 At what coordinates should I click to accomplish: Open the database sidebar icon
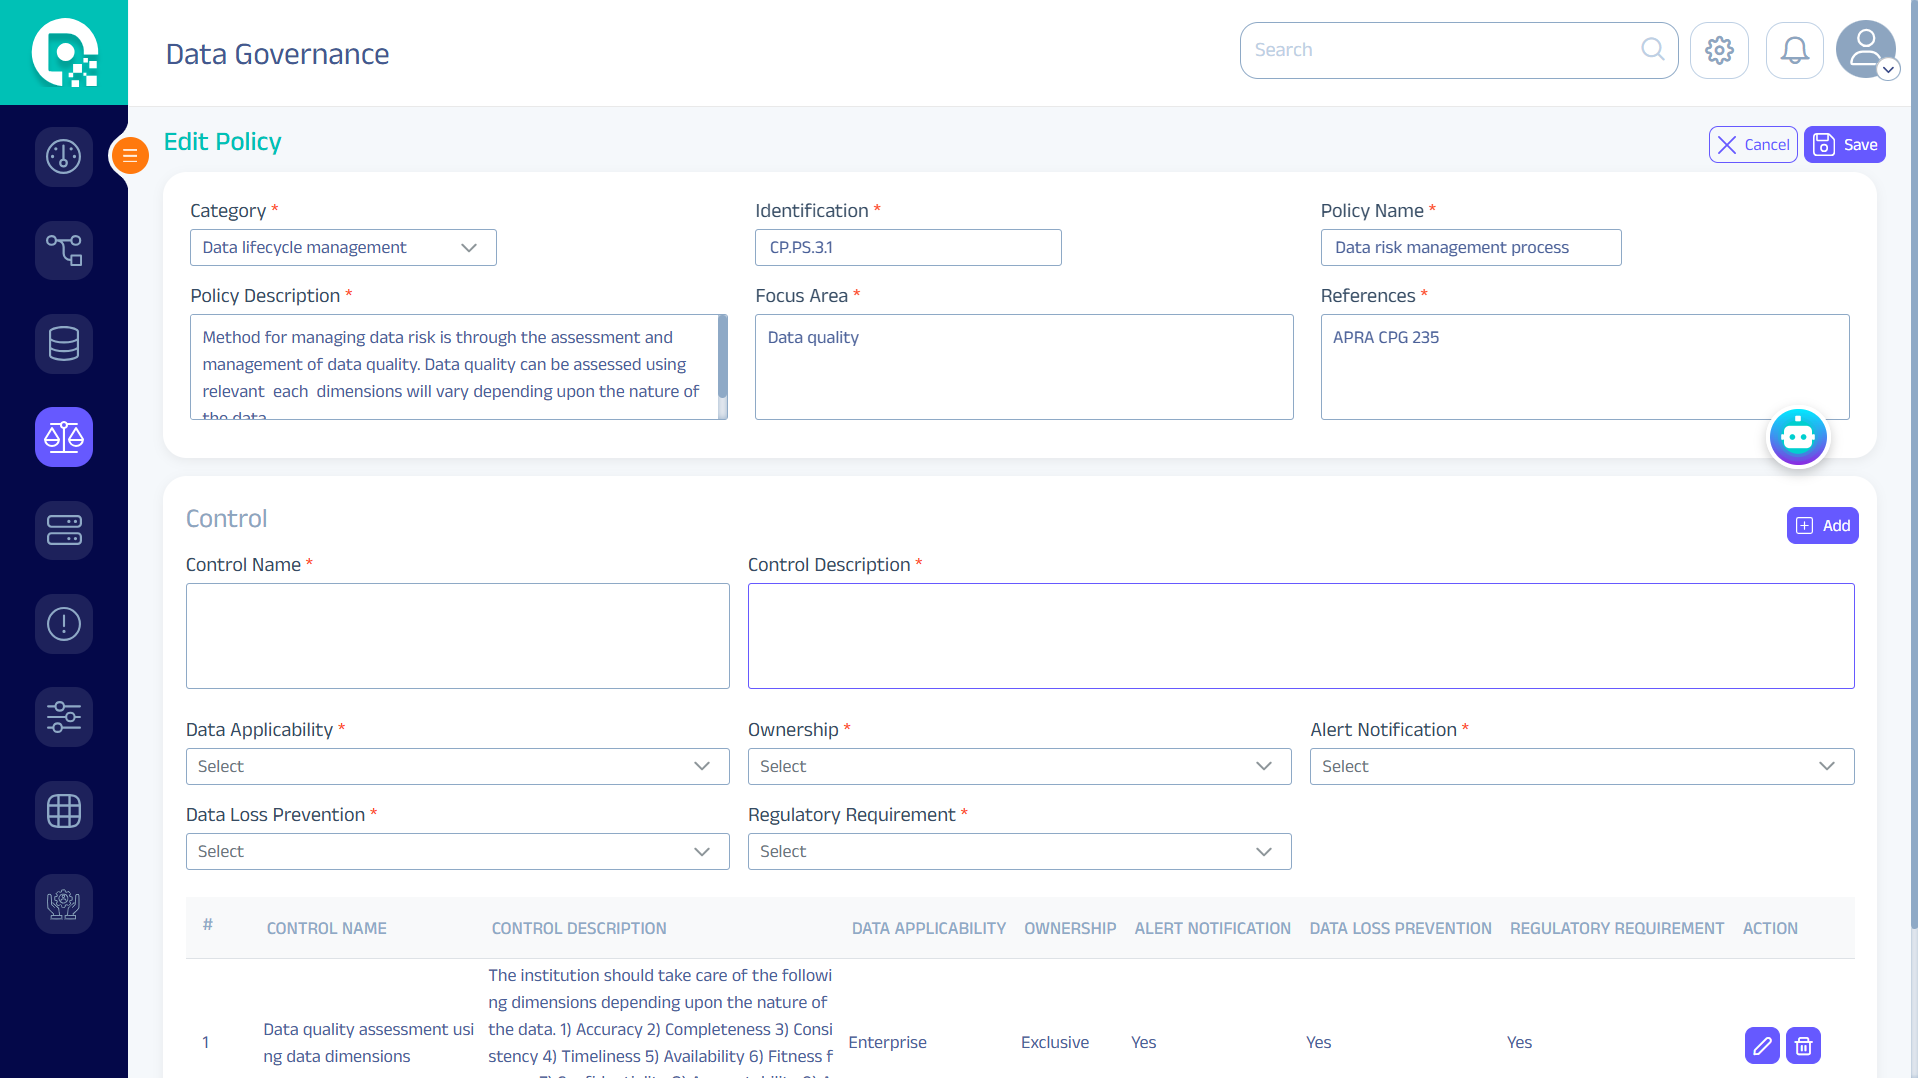[64, 344]
